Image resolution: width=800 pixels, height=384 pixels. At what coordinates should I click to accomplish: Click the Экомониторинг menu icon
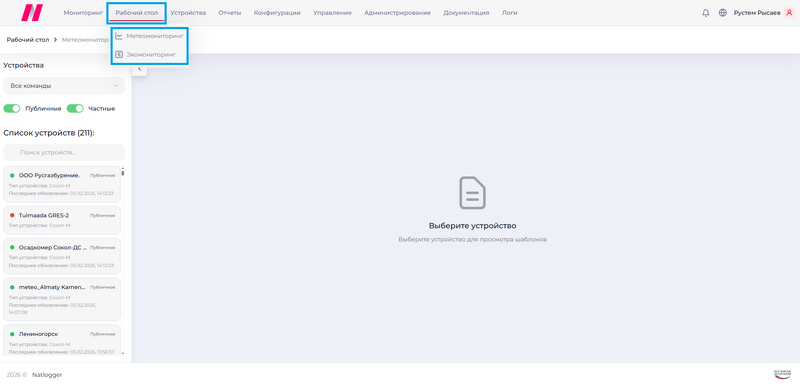point(119,54)
